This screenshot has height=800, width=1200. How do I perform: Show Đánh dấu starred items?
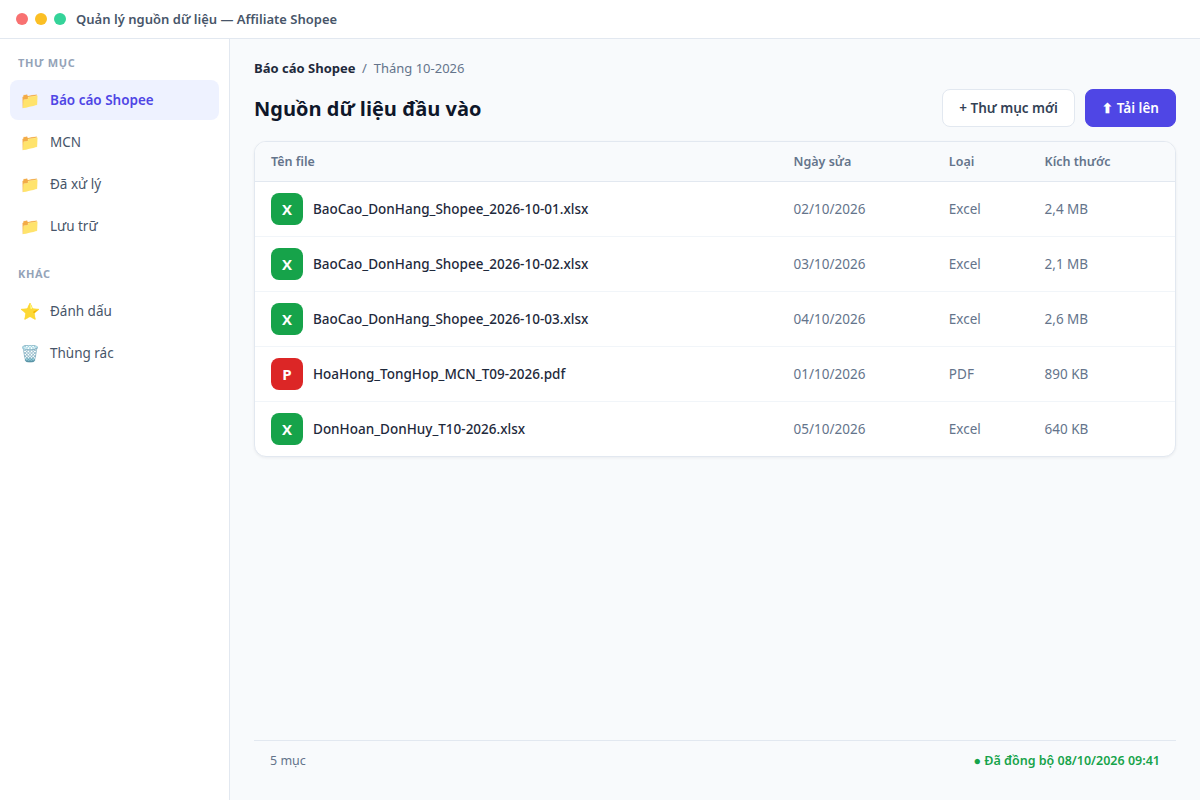[114, 311]
